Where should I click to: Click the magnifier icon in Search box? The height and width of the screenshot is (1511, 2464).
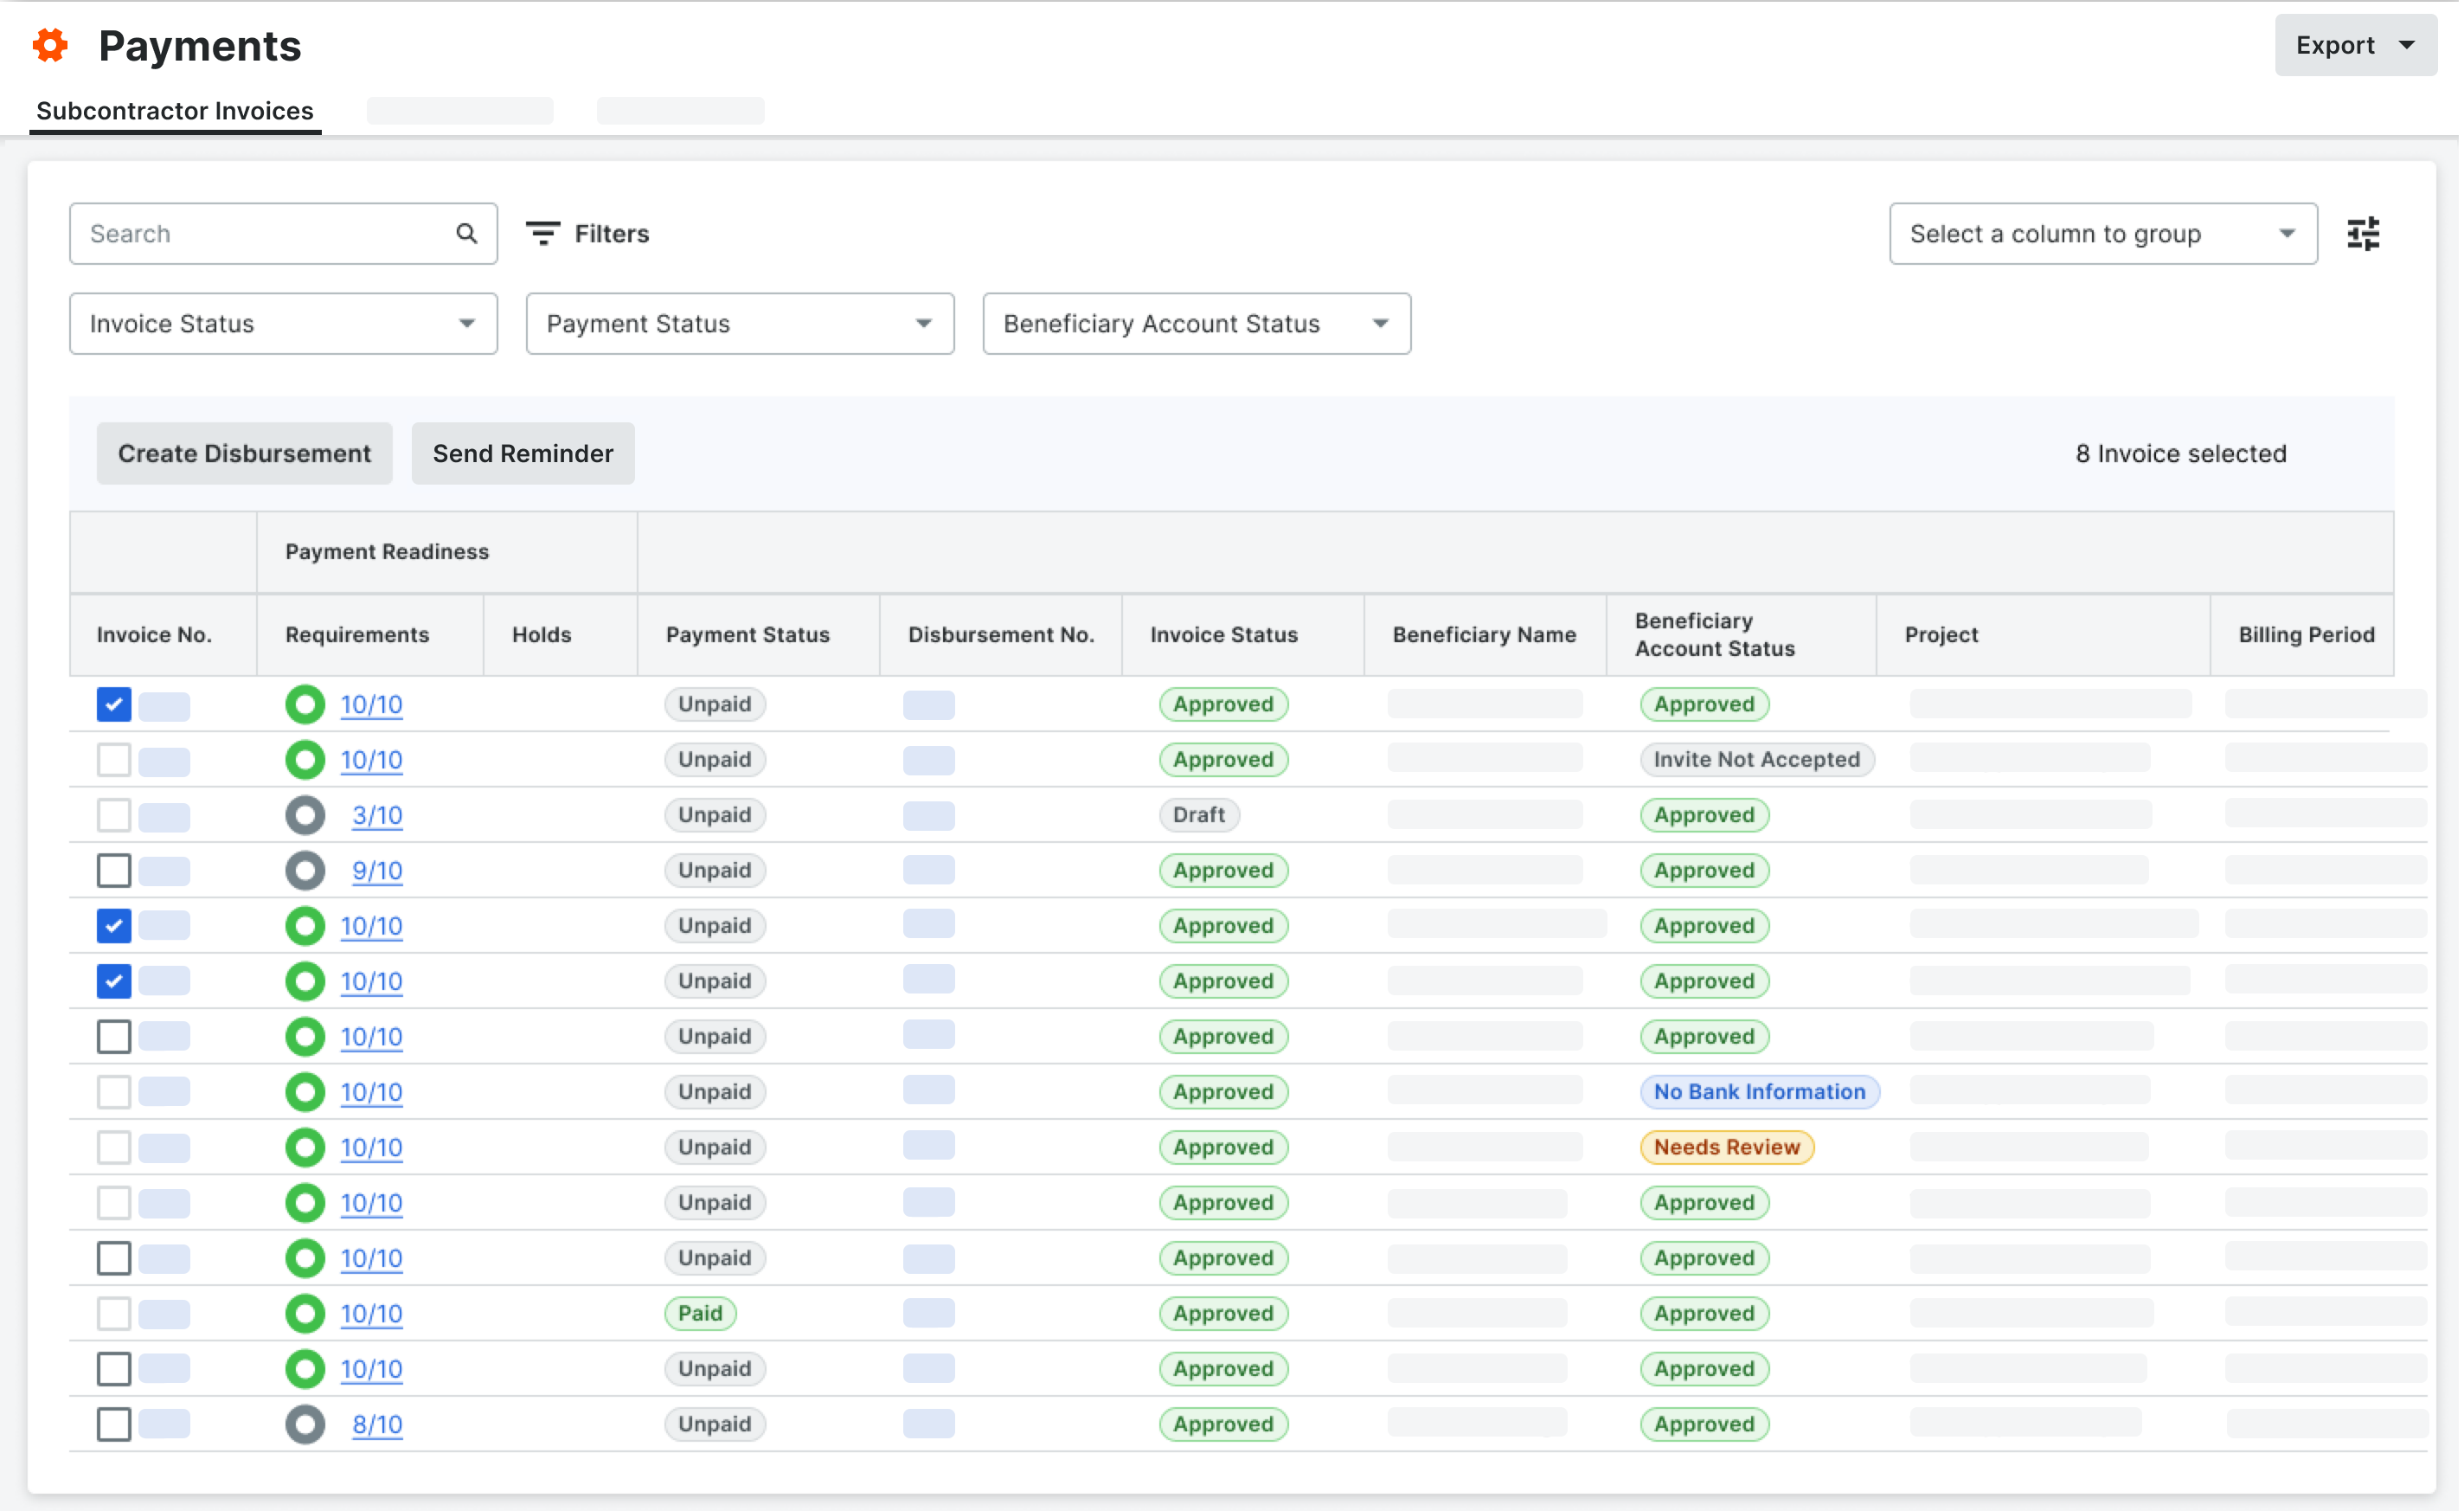click(x=467, y=234)
